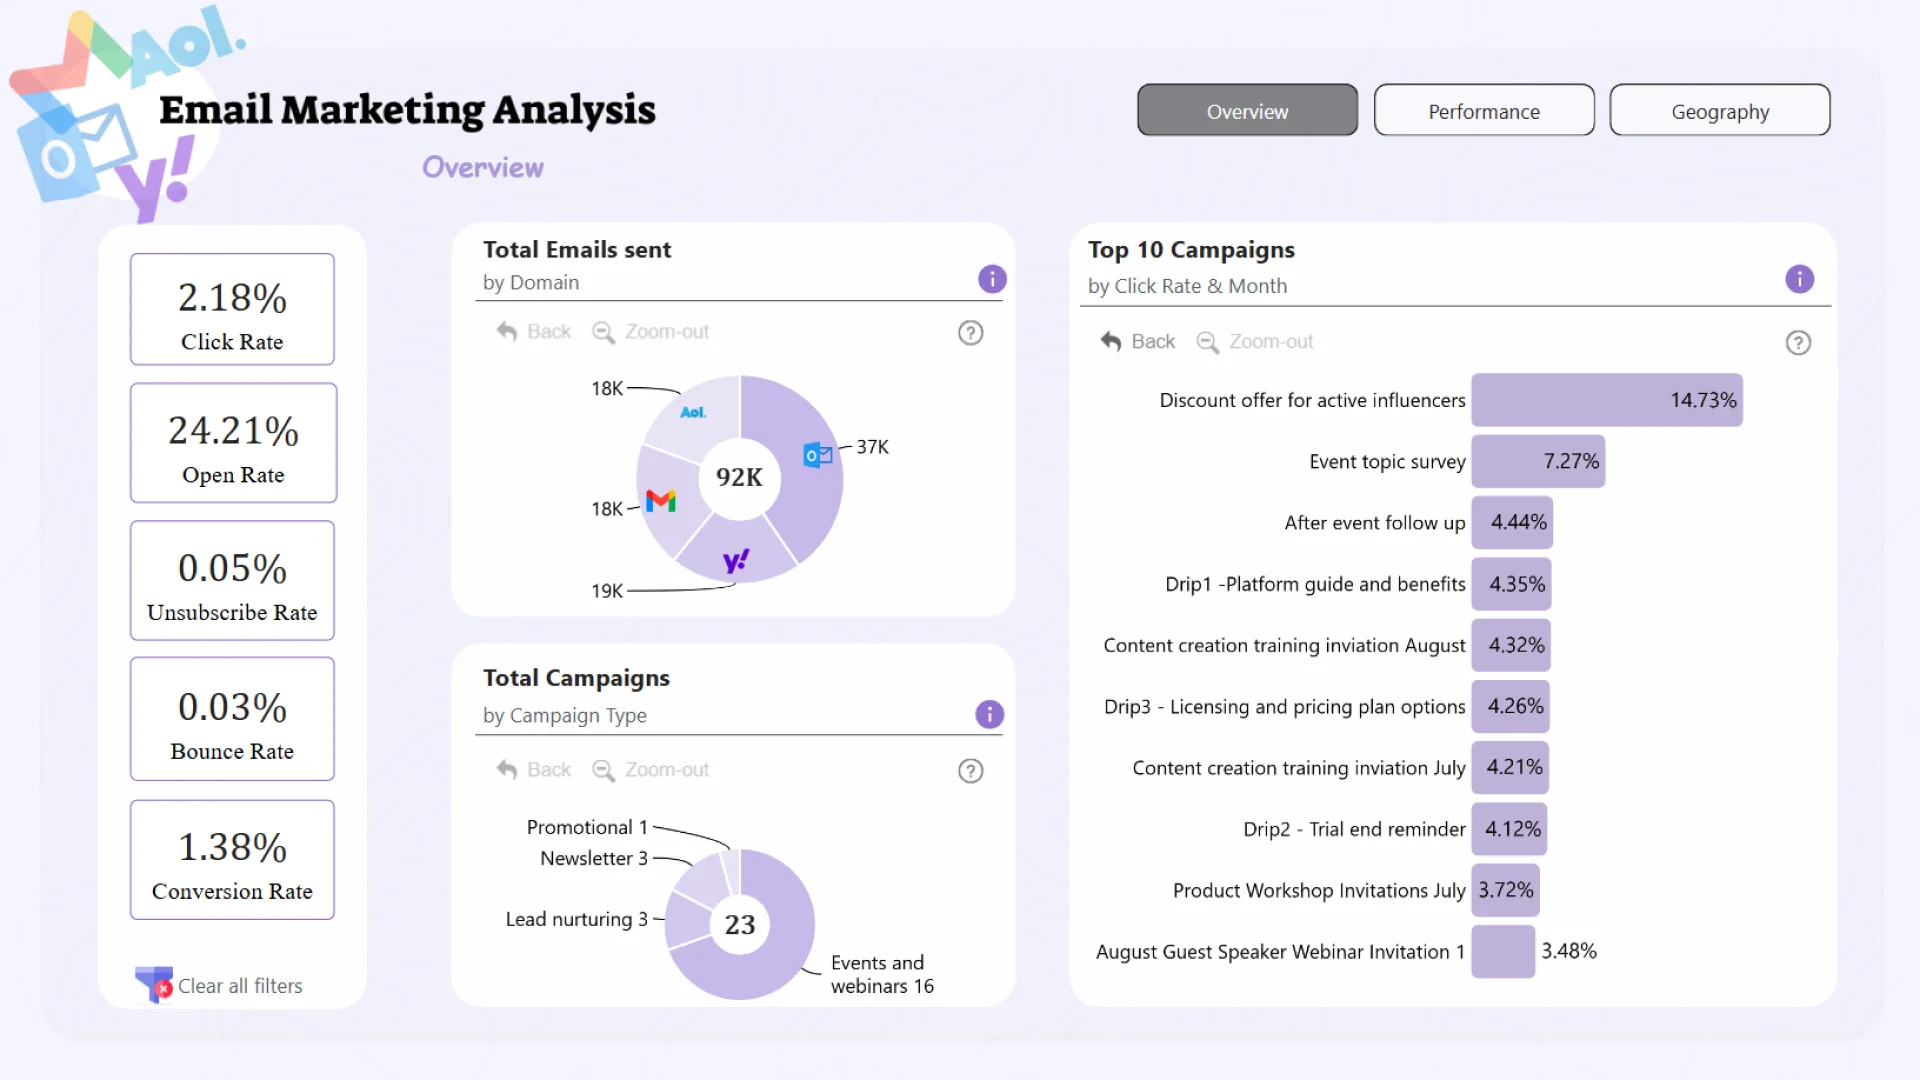This screenshot has width=1920, height=1080.
Task: Click Drip2 - Trial end reminder label
Action: click(1354, 829)
